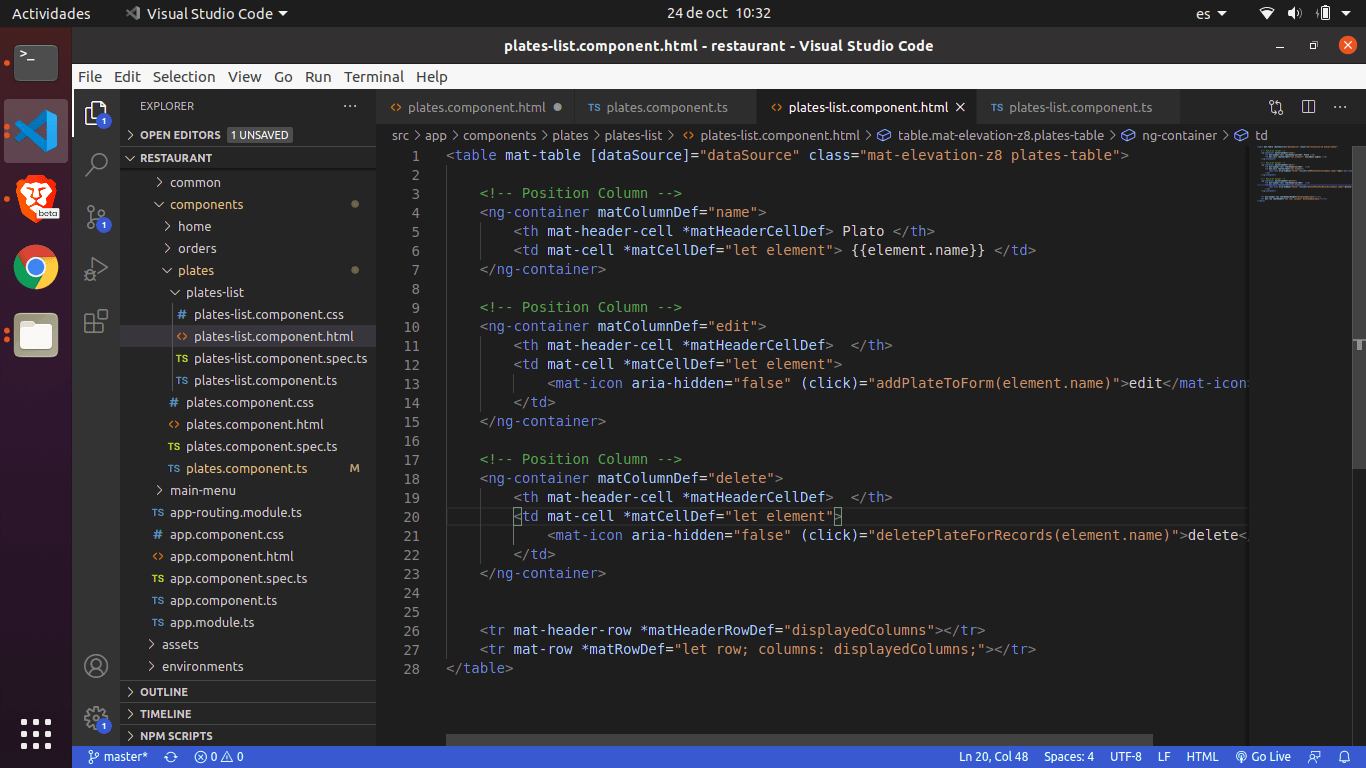Expand the OUTLINE section
Viewport: 1366px width, 768px height.
164,692
